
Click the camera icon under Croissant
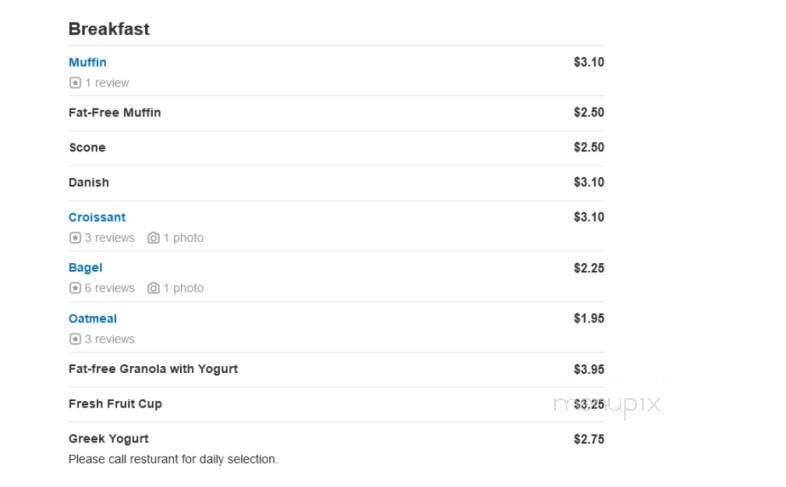click(x=153, y=237)
